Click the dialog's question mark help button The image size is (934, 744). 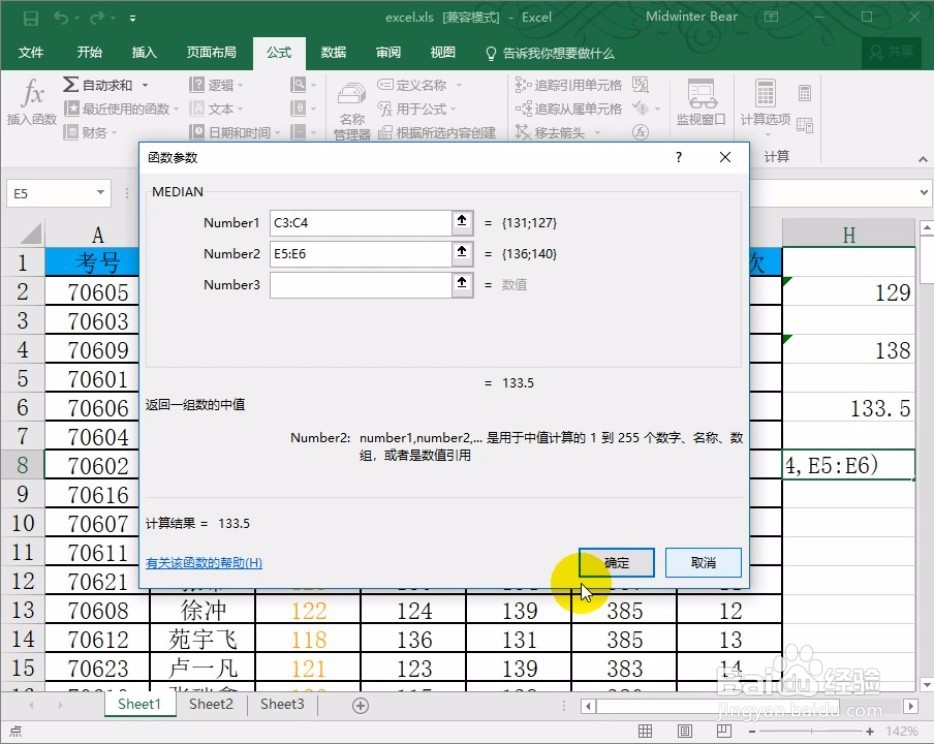(x=678, y=157)
